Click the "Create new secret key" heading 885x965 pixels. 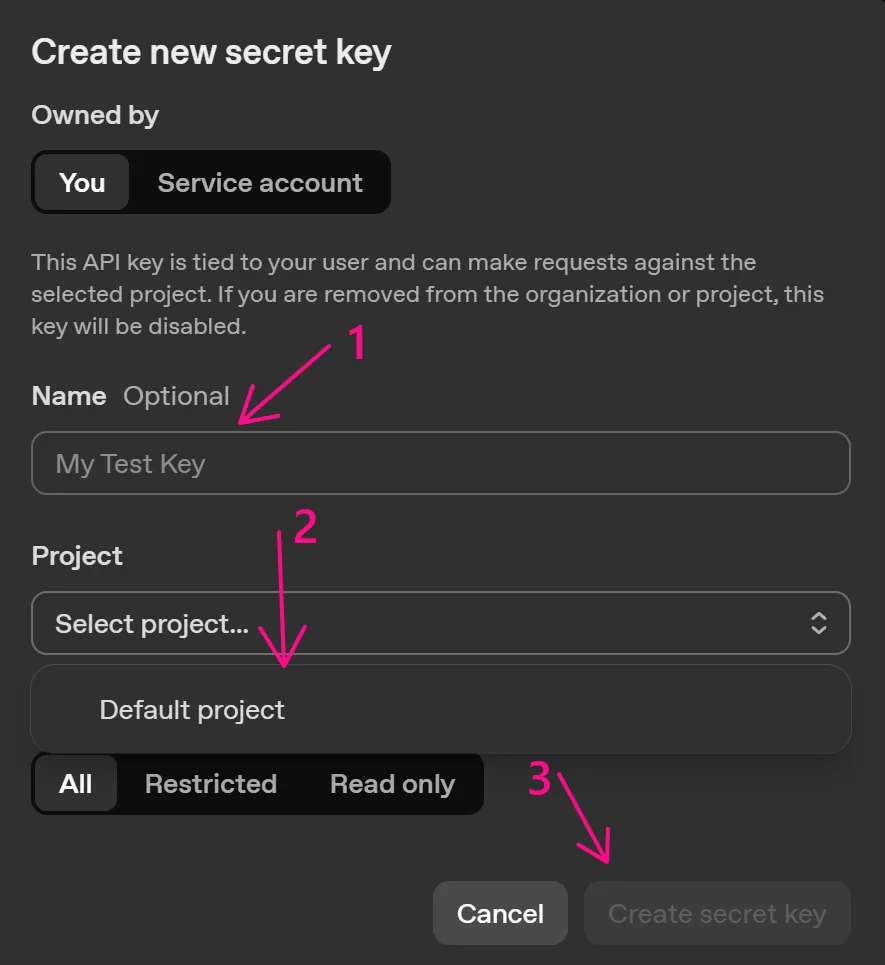click(211, 52)
